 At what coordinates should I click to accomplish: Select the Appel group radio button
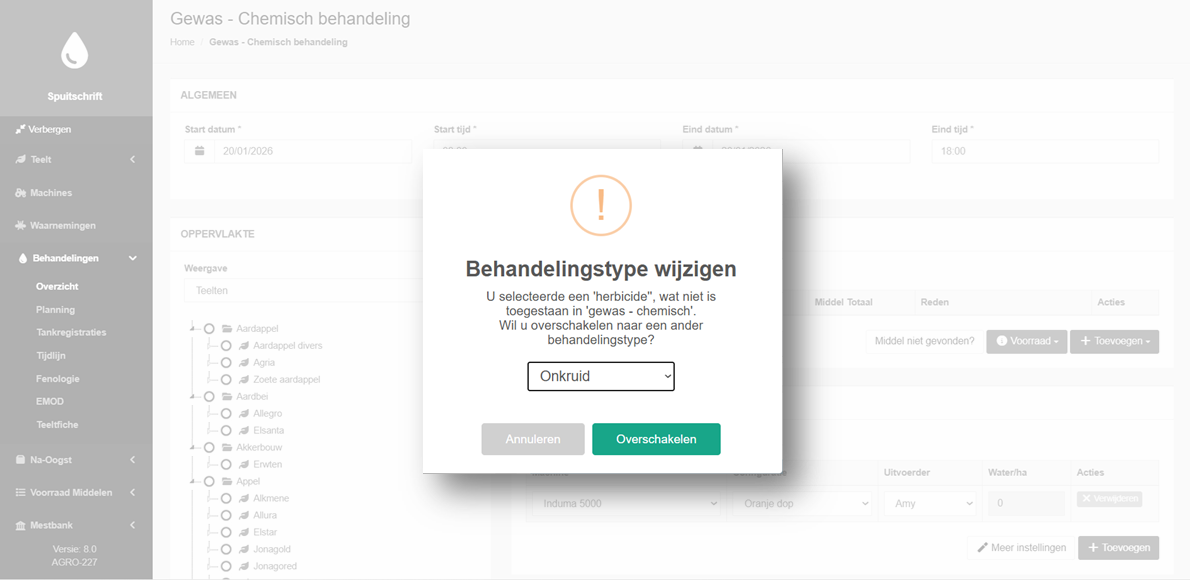[x=209, y=481]
